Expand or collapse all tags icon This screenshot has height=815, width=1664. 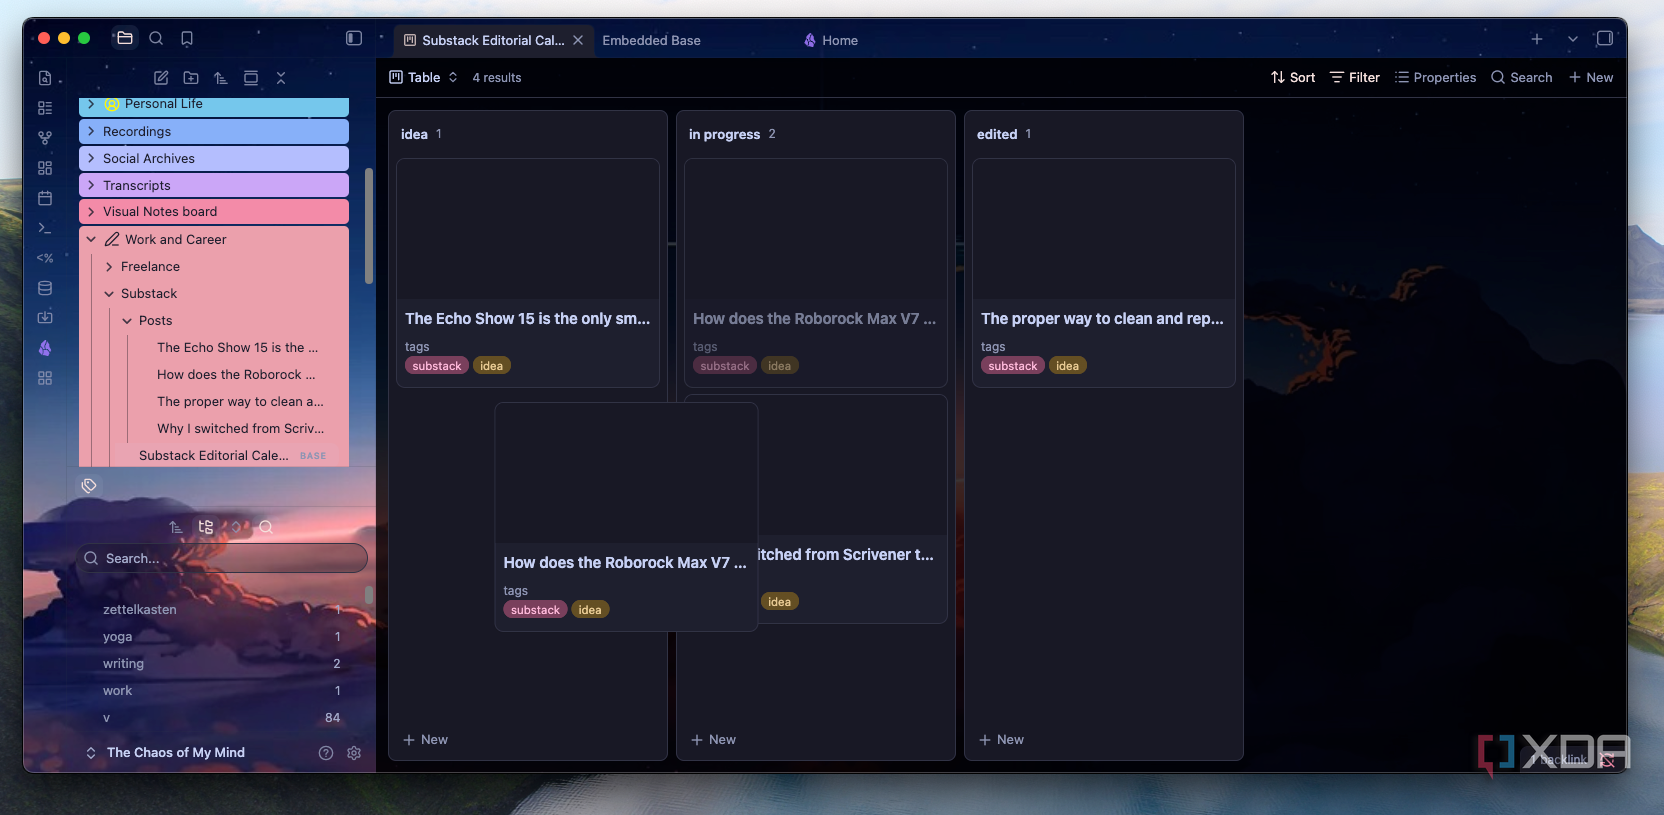[x=236, y=527]
